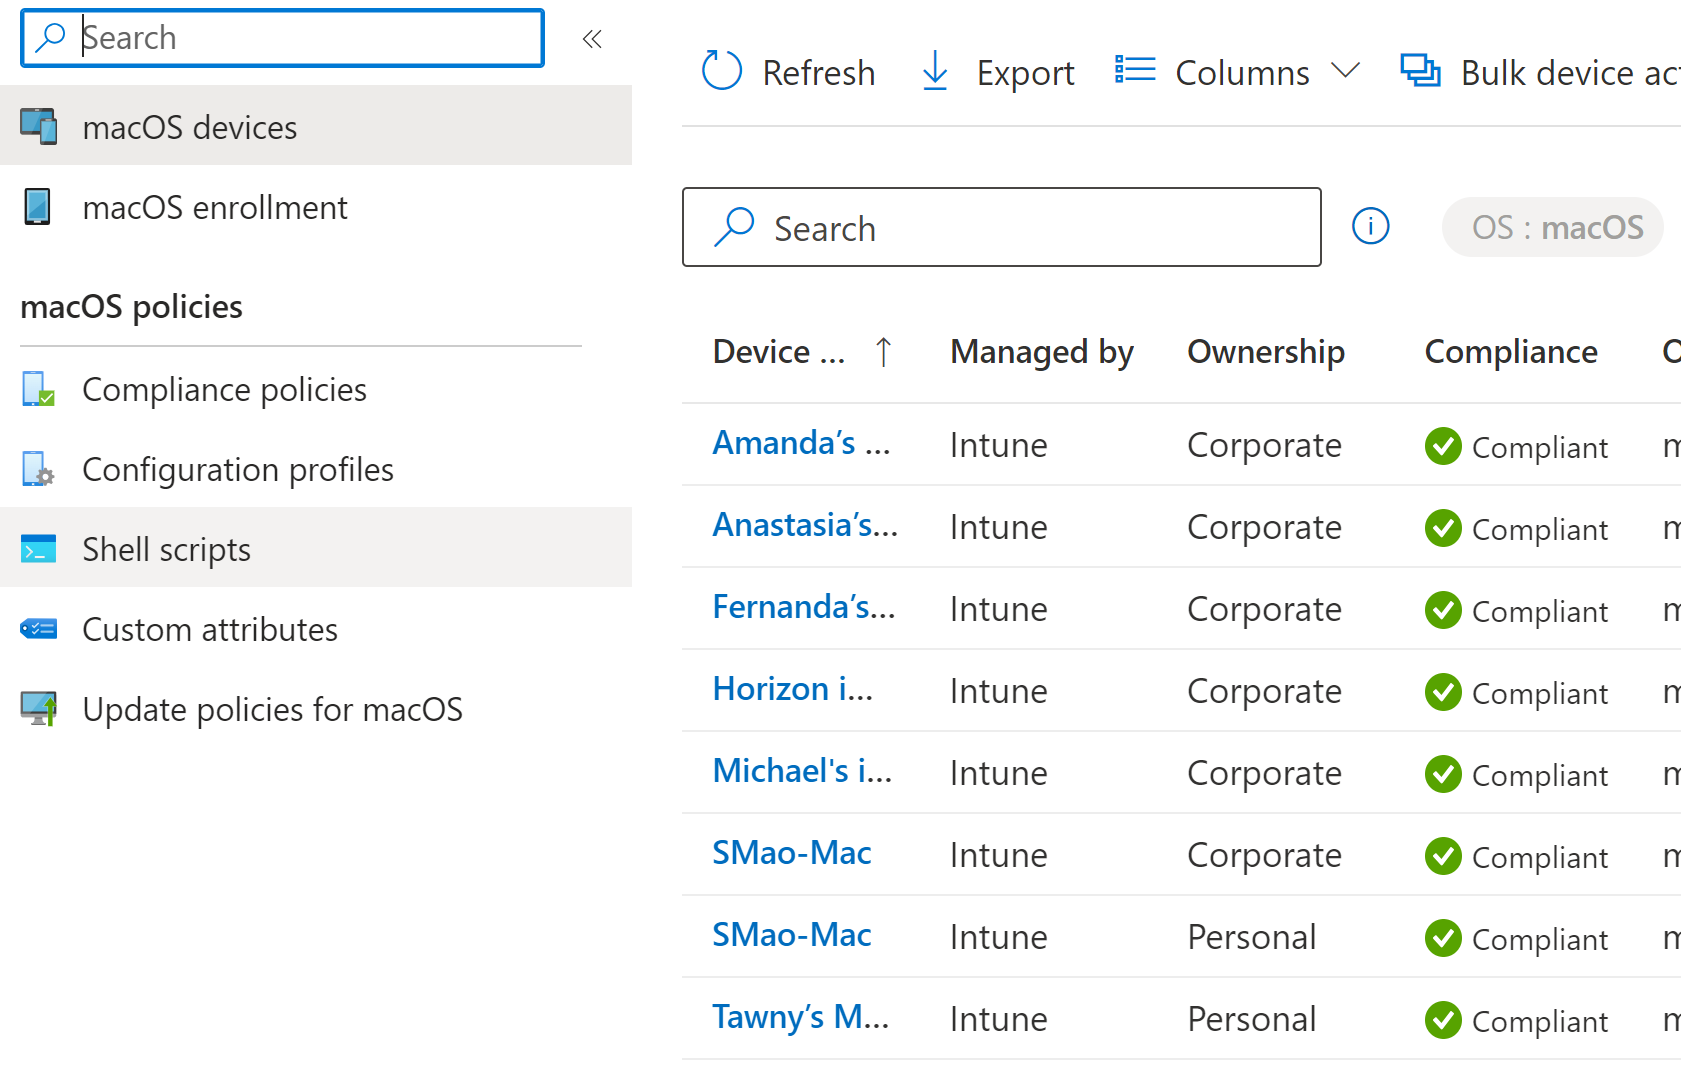Image resolution: width=1681 pixels, height=1073 pixels.
Task: Open the Amanda's device link
Action: (800, 443)
